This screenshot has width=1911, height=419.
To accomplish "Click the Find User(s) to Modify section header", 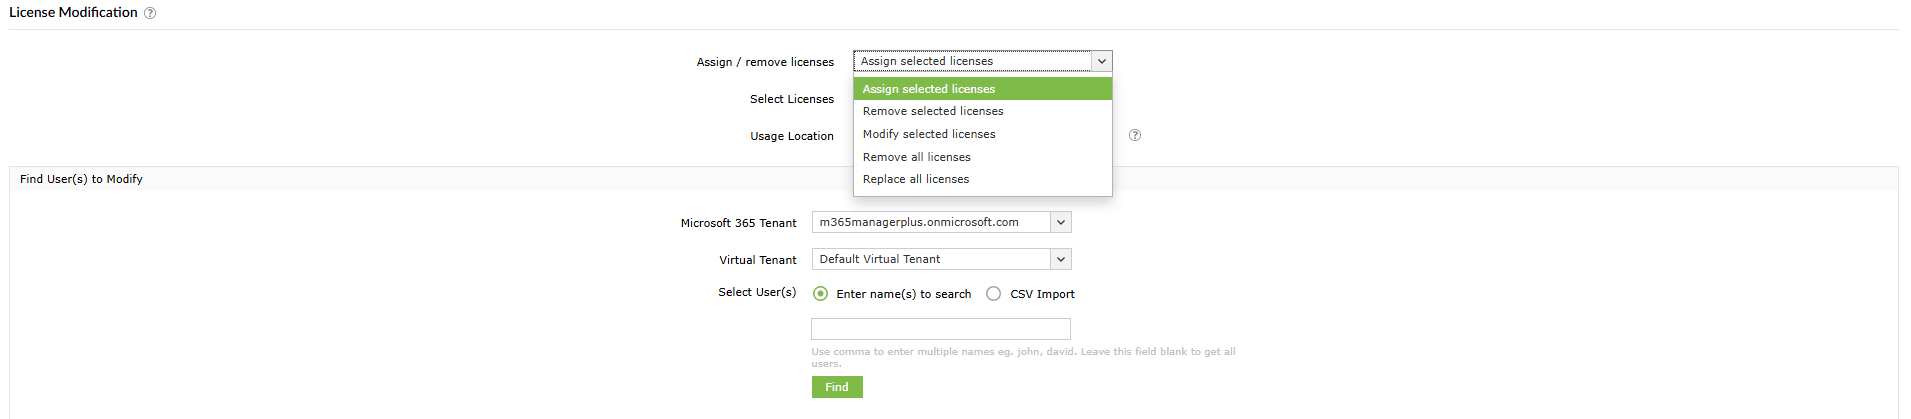I will click(x=81, y=179).
